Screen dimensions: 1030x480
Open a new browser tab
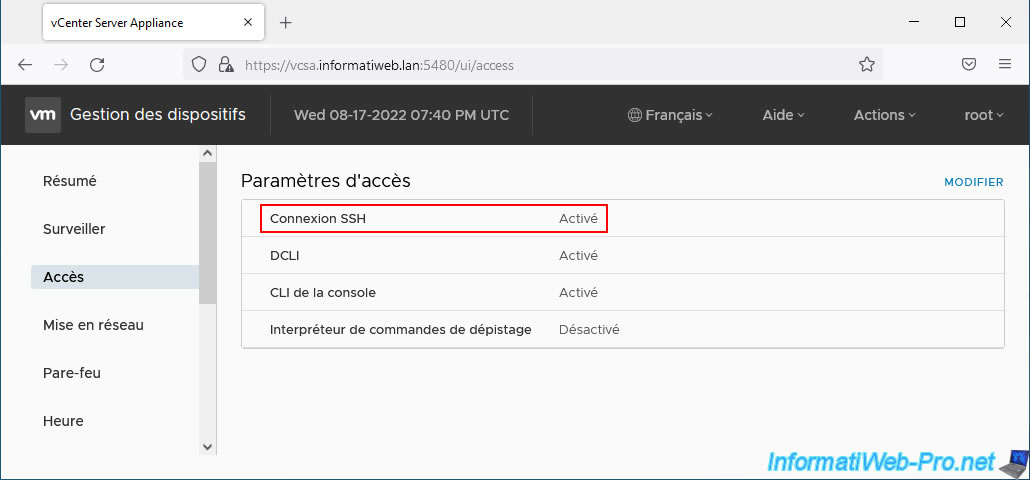tap(285, 23)
